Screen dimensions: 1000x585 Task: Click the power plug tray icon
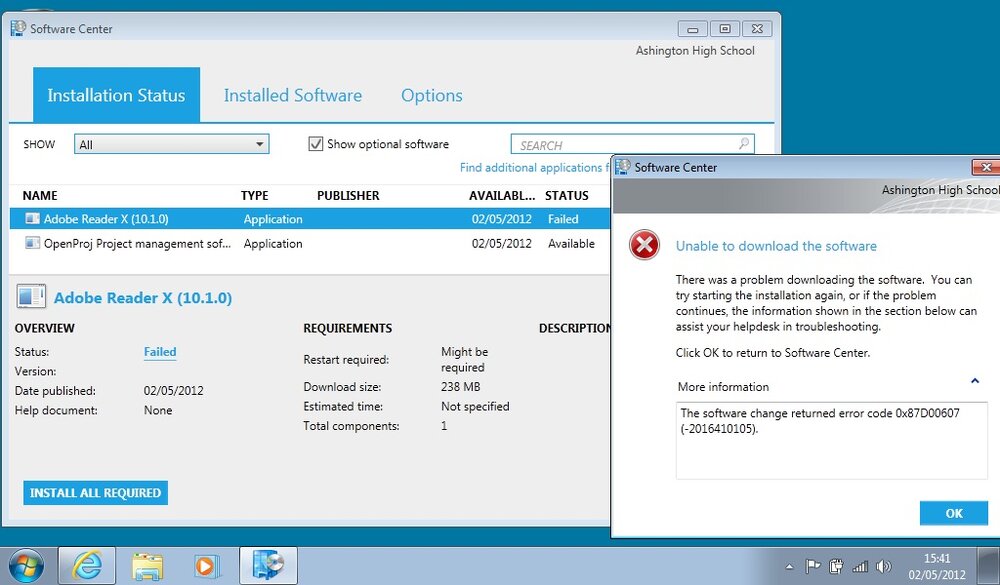tap(836, 566)
